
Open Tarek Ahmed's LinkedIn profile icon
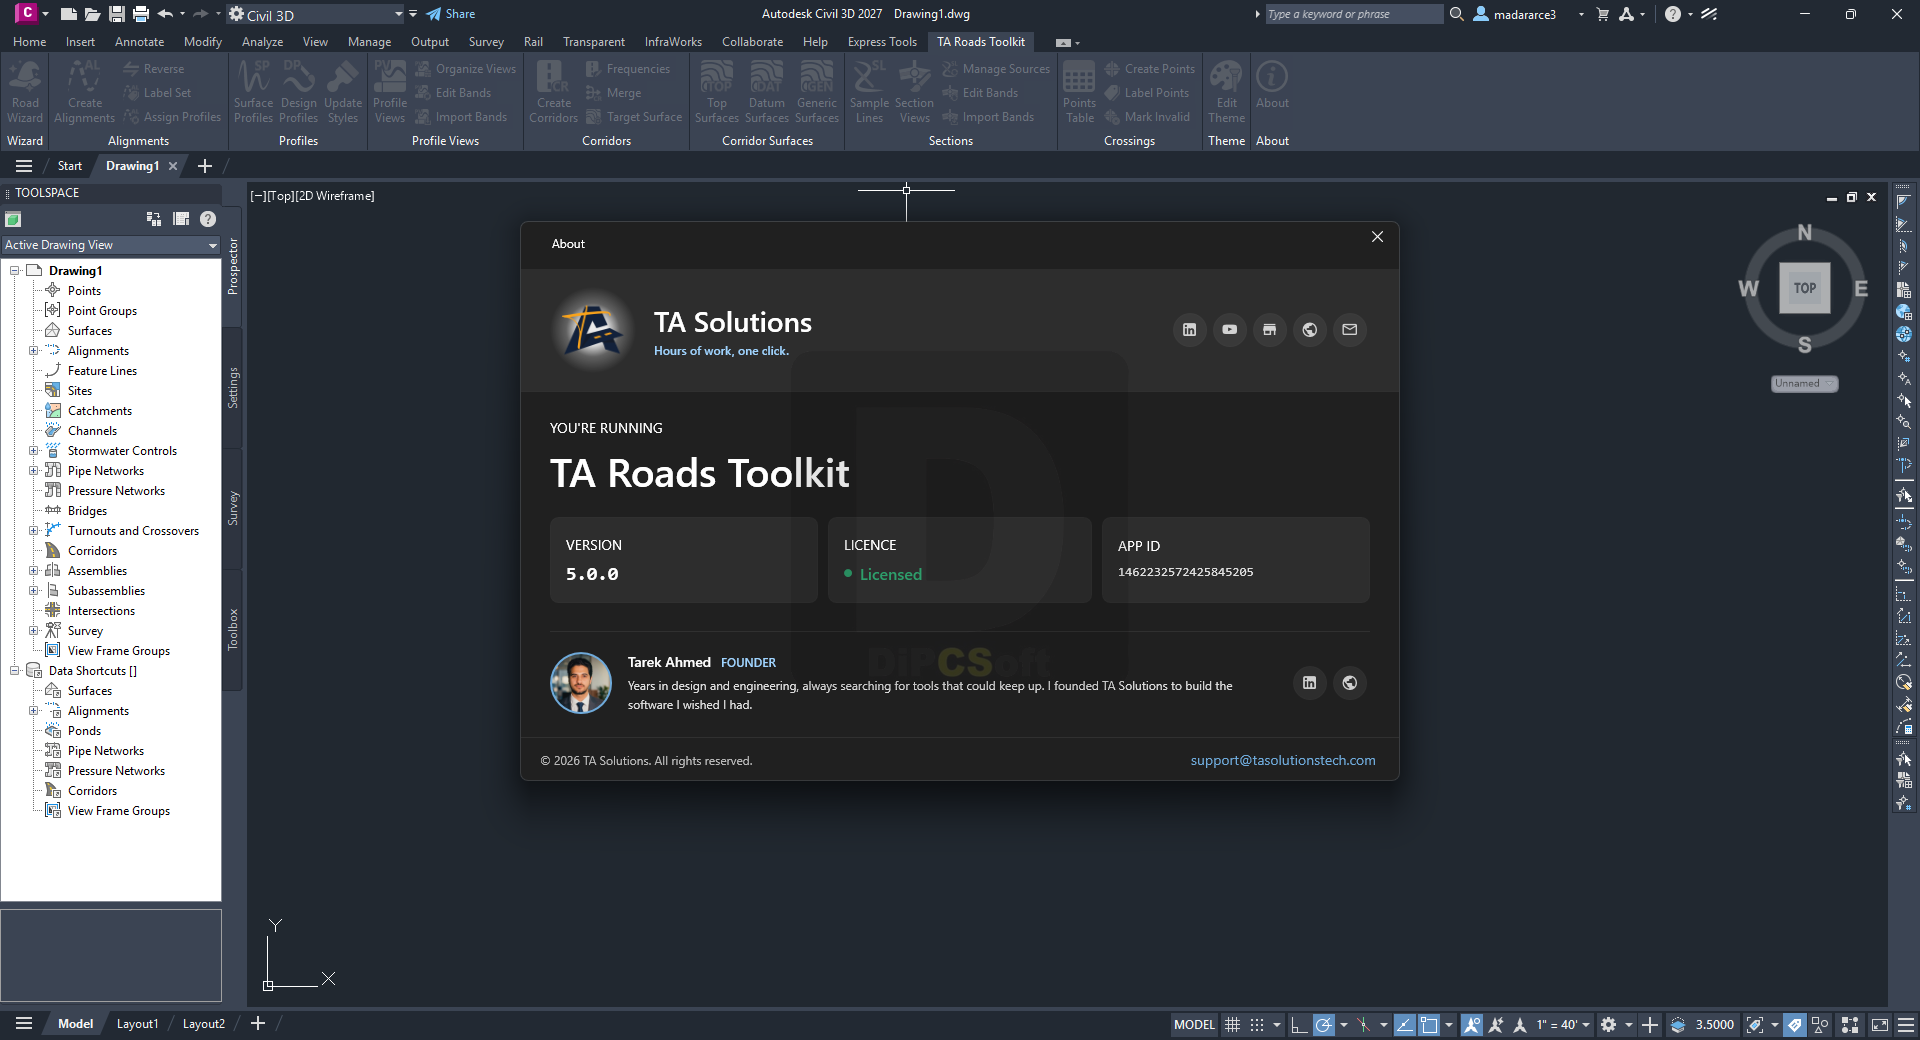1309,683
